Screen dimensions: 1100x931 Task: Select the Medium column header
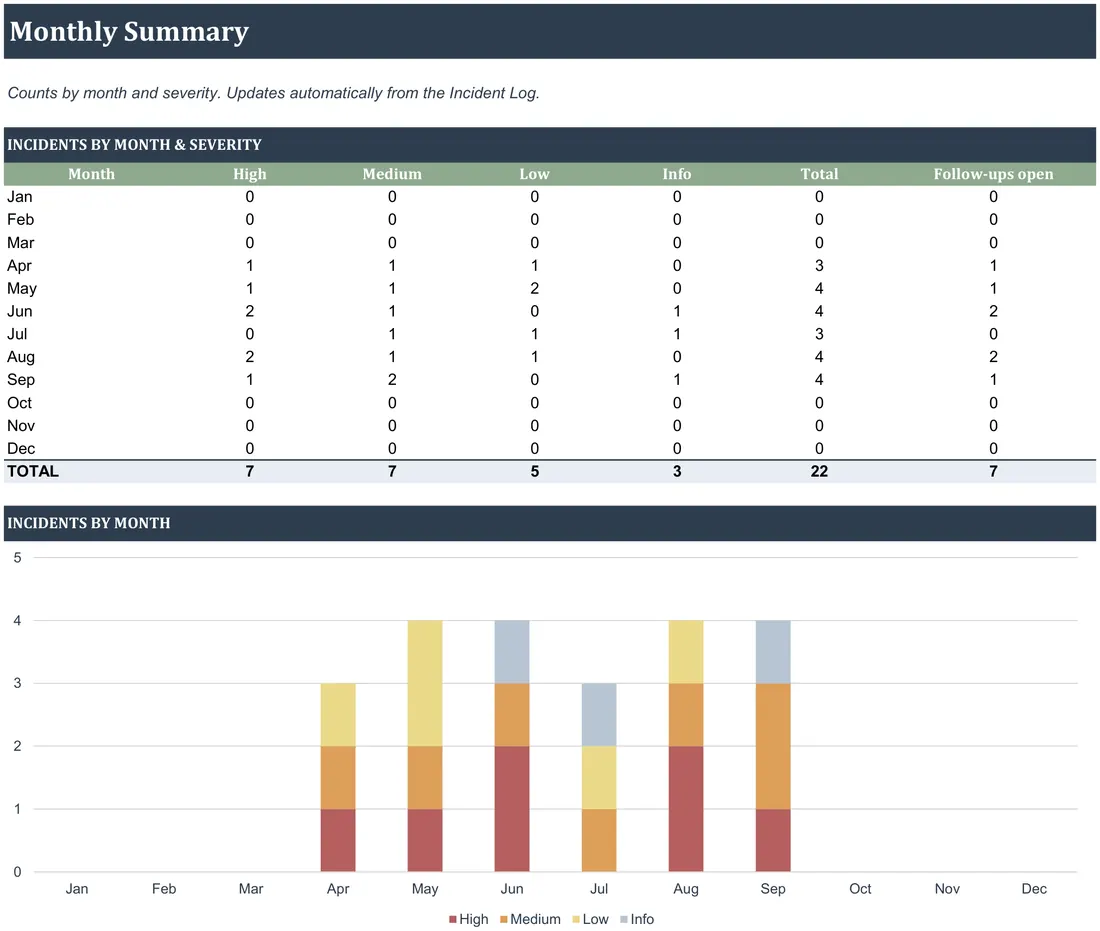[392, 174]
